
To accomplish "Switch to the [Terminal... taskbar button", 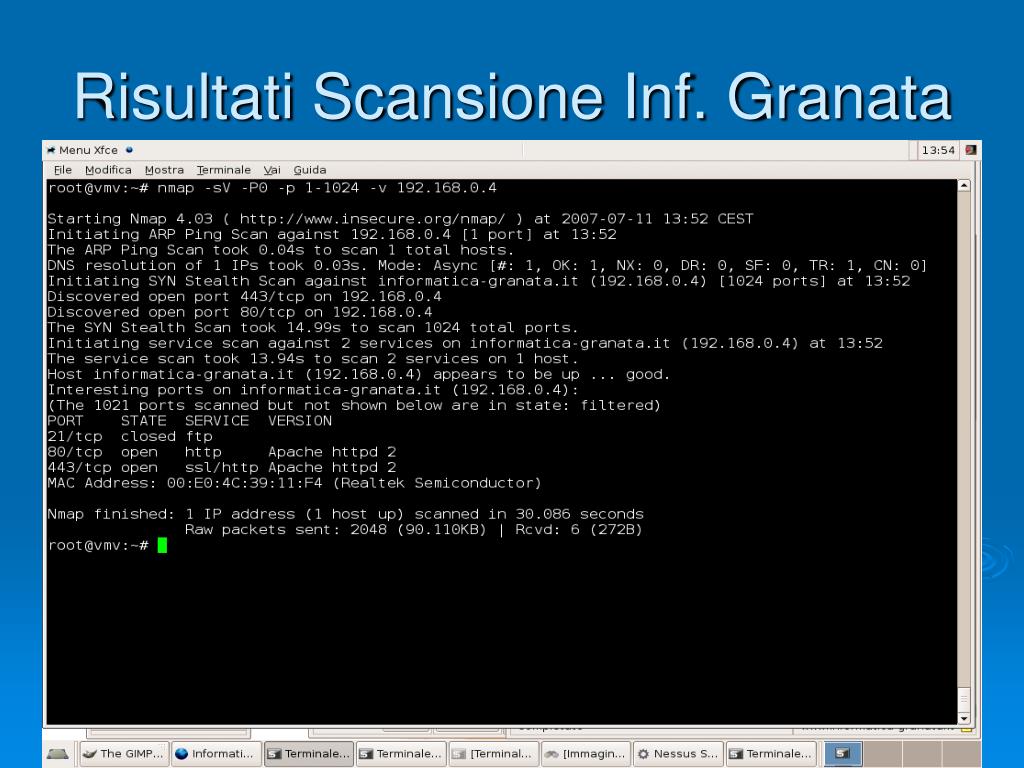I will pyautogui.click(x=494, y=754).
